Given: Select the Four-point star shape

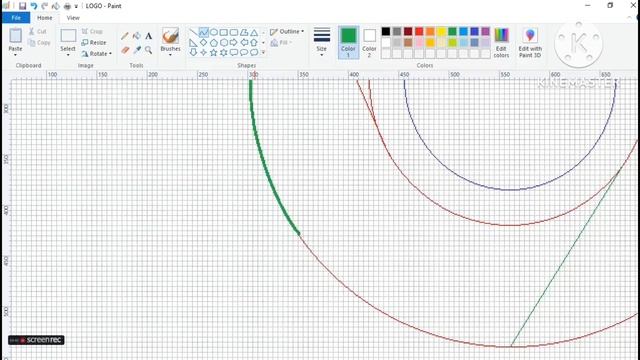Looking at the screenshot, I should pos(204,52).
